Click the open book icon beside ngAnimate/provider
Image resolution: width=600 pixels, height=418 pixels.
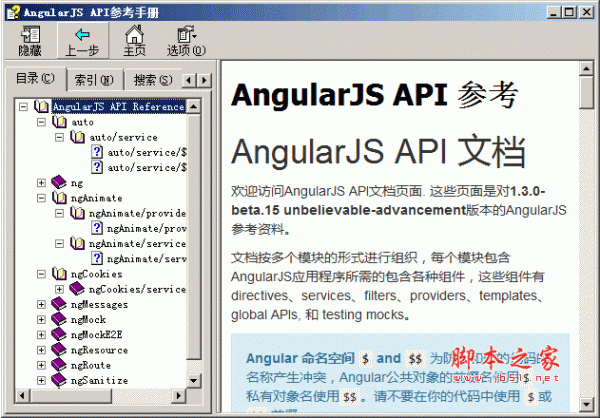click(77, 213)
